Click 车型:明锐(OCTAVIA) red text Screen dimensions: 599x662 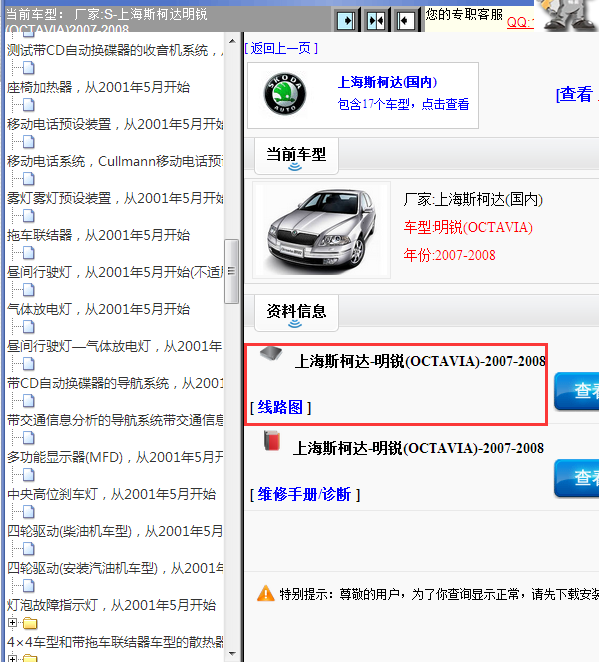click(x=468, y=227)
